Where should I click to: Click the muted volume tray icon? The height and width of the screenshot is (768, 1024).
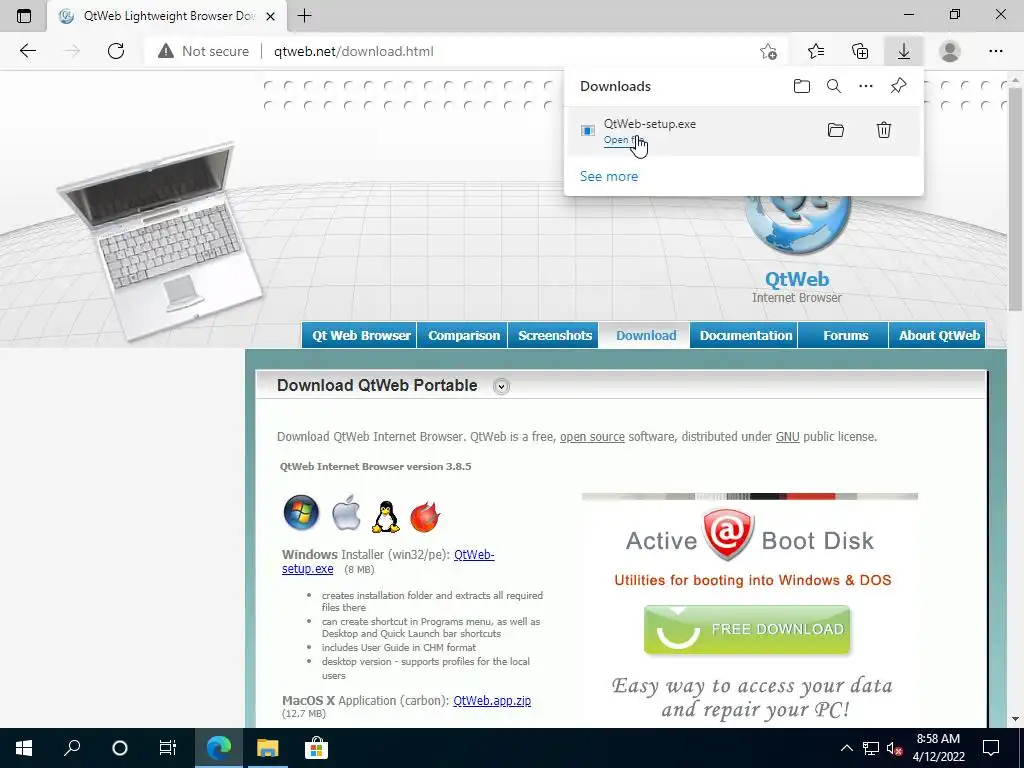click(x=894, y=748)
